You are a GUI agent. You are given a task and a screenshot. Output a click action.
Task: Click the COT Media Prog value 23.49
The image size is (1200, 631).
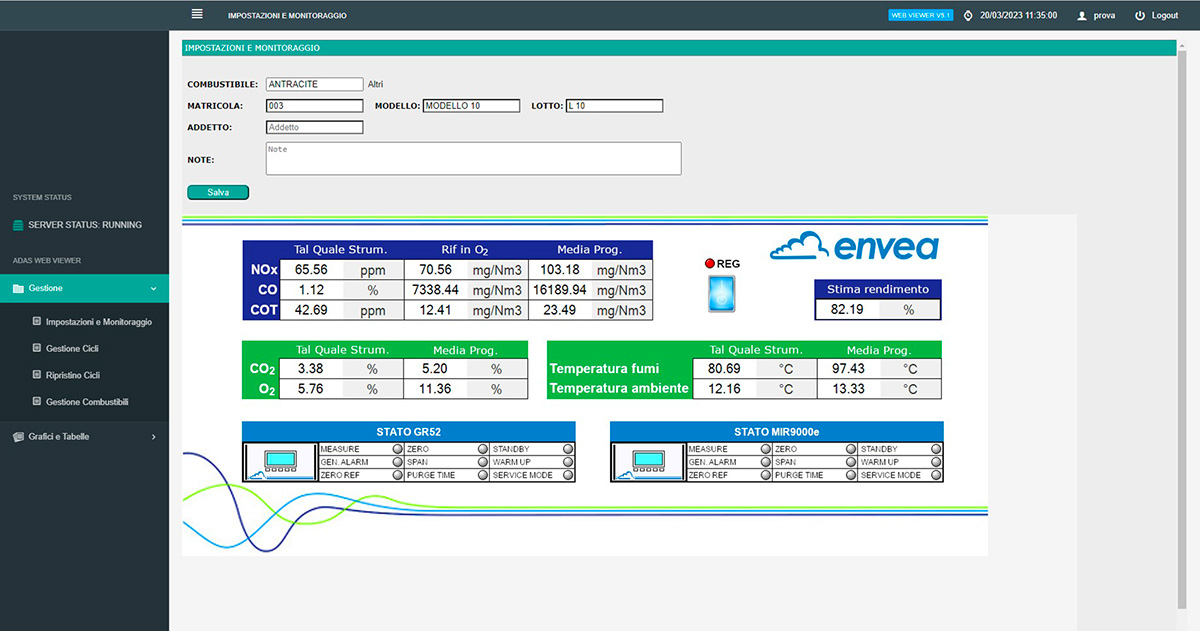pyautogui.click(x=561, y=310)
